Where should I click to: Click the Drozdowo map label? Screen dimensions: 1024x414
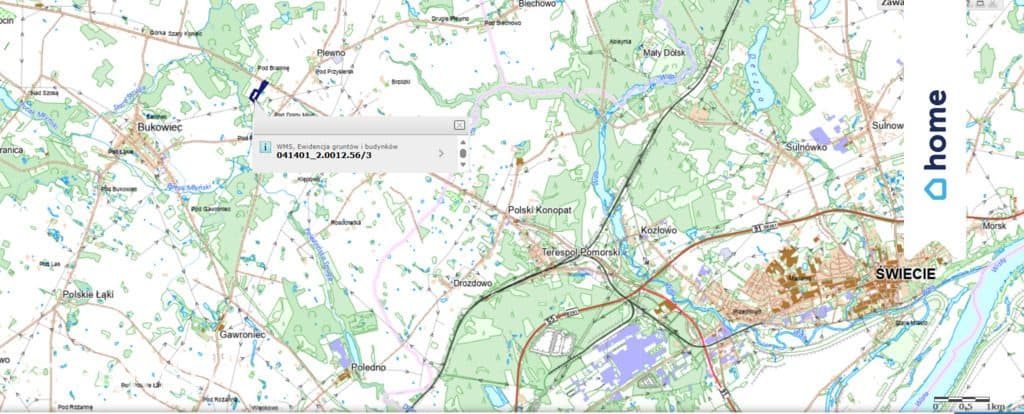pos(473,283)
